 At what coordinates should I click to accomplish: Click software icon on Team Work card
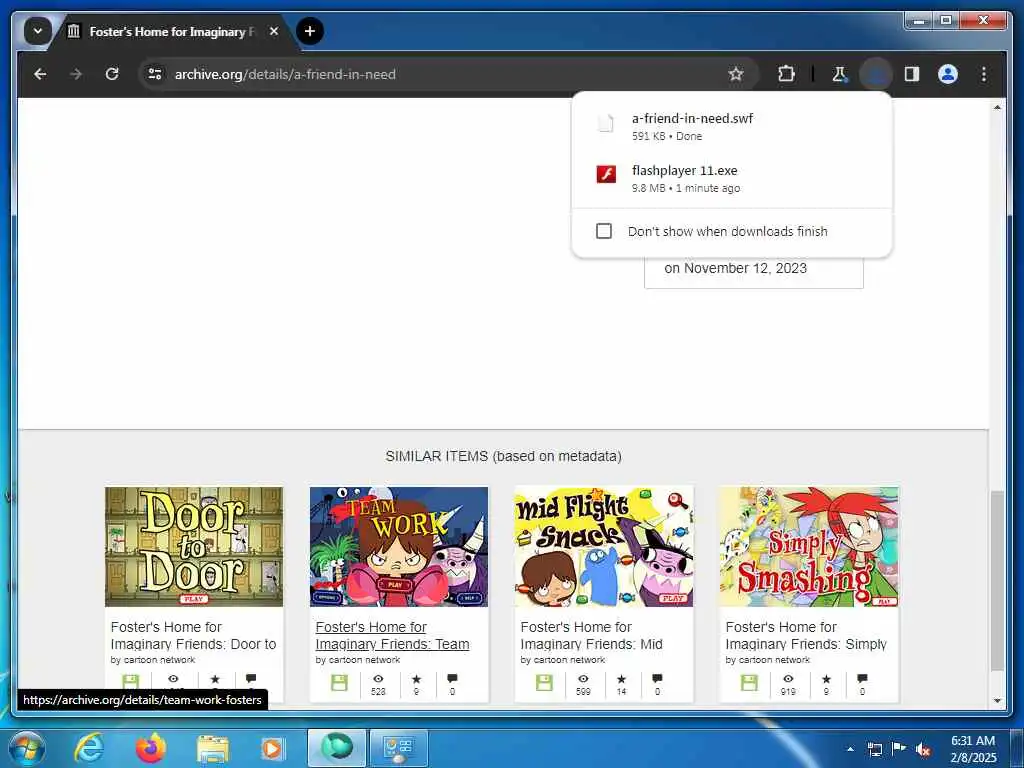pyautogui.click(x=339, y=683)
